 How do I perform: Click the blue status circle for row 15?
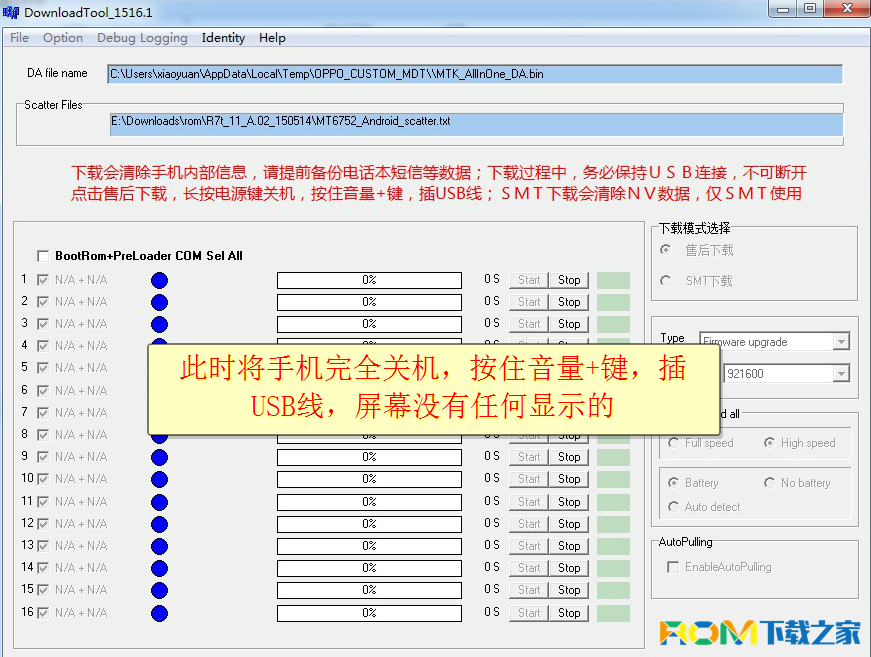pos(159,590)
